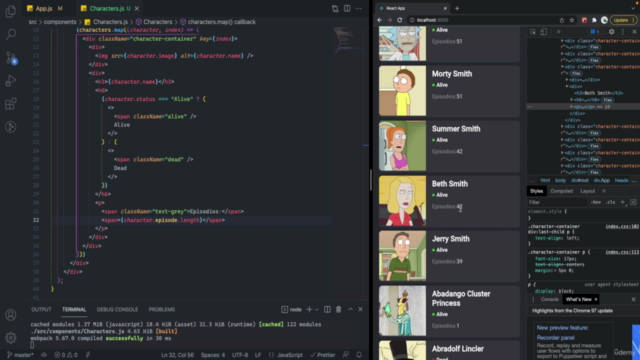This screenshot has height=360, width=640.
Task: Click the Morty Smith character image
Action: click(402, 91)
